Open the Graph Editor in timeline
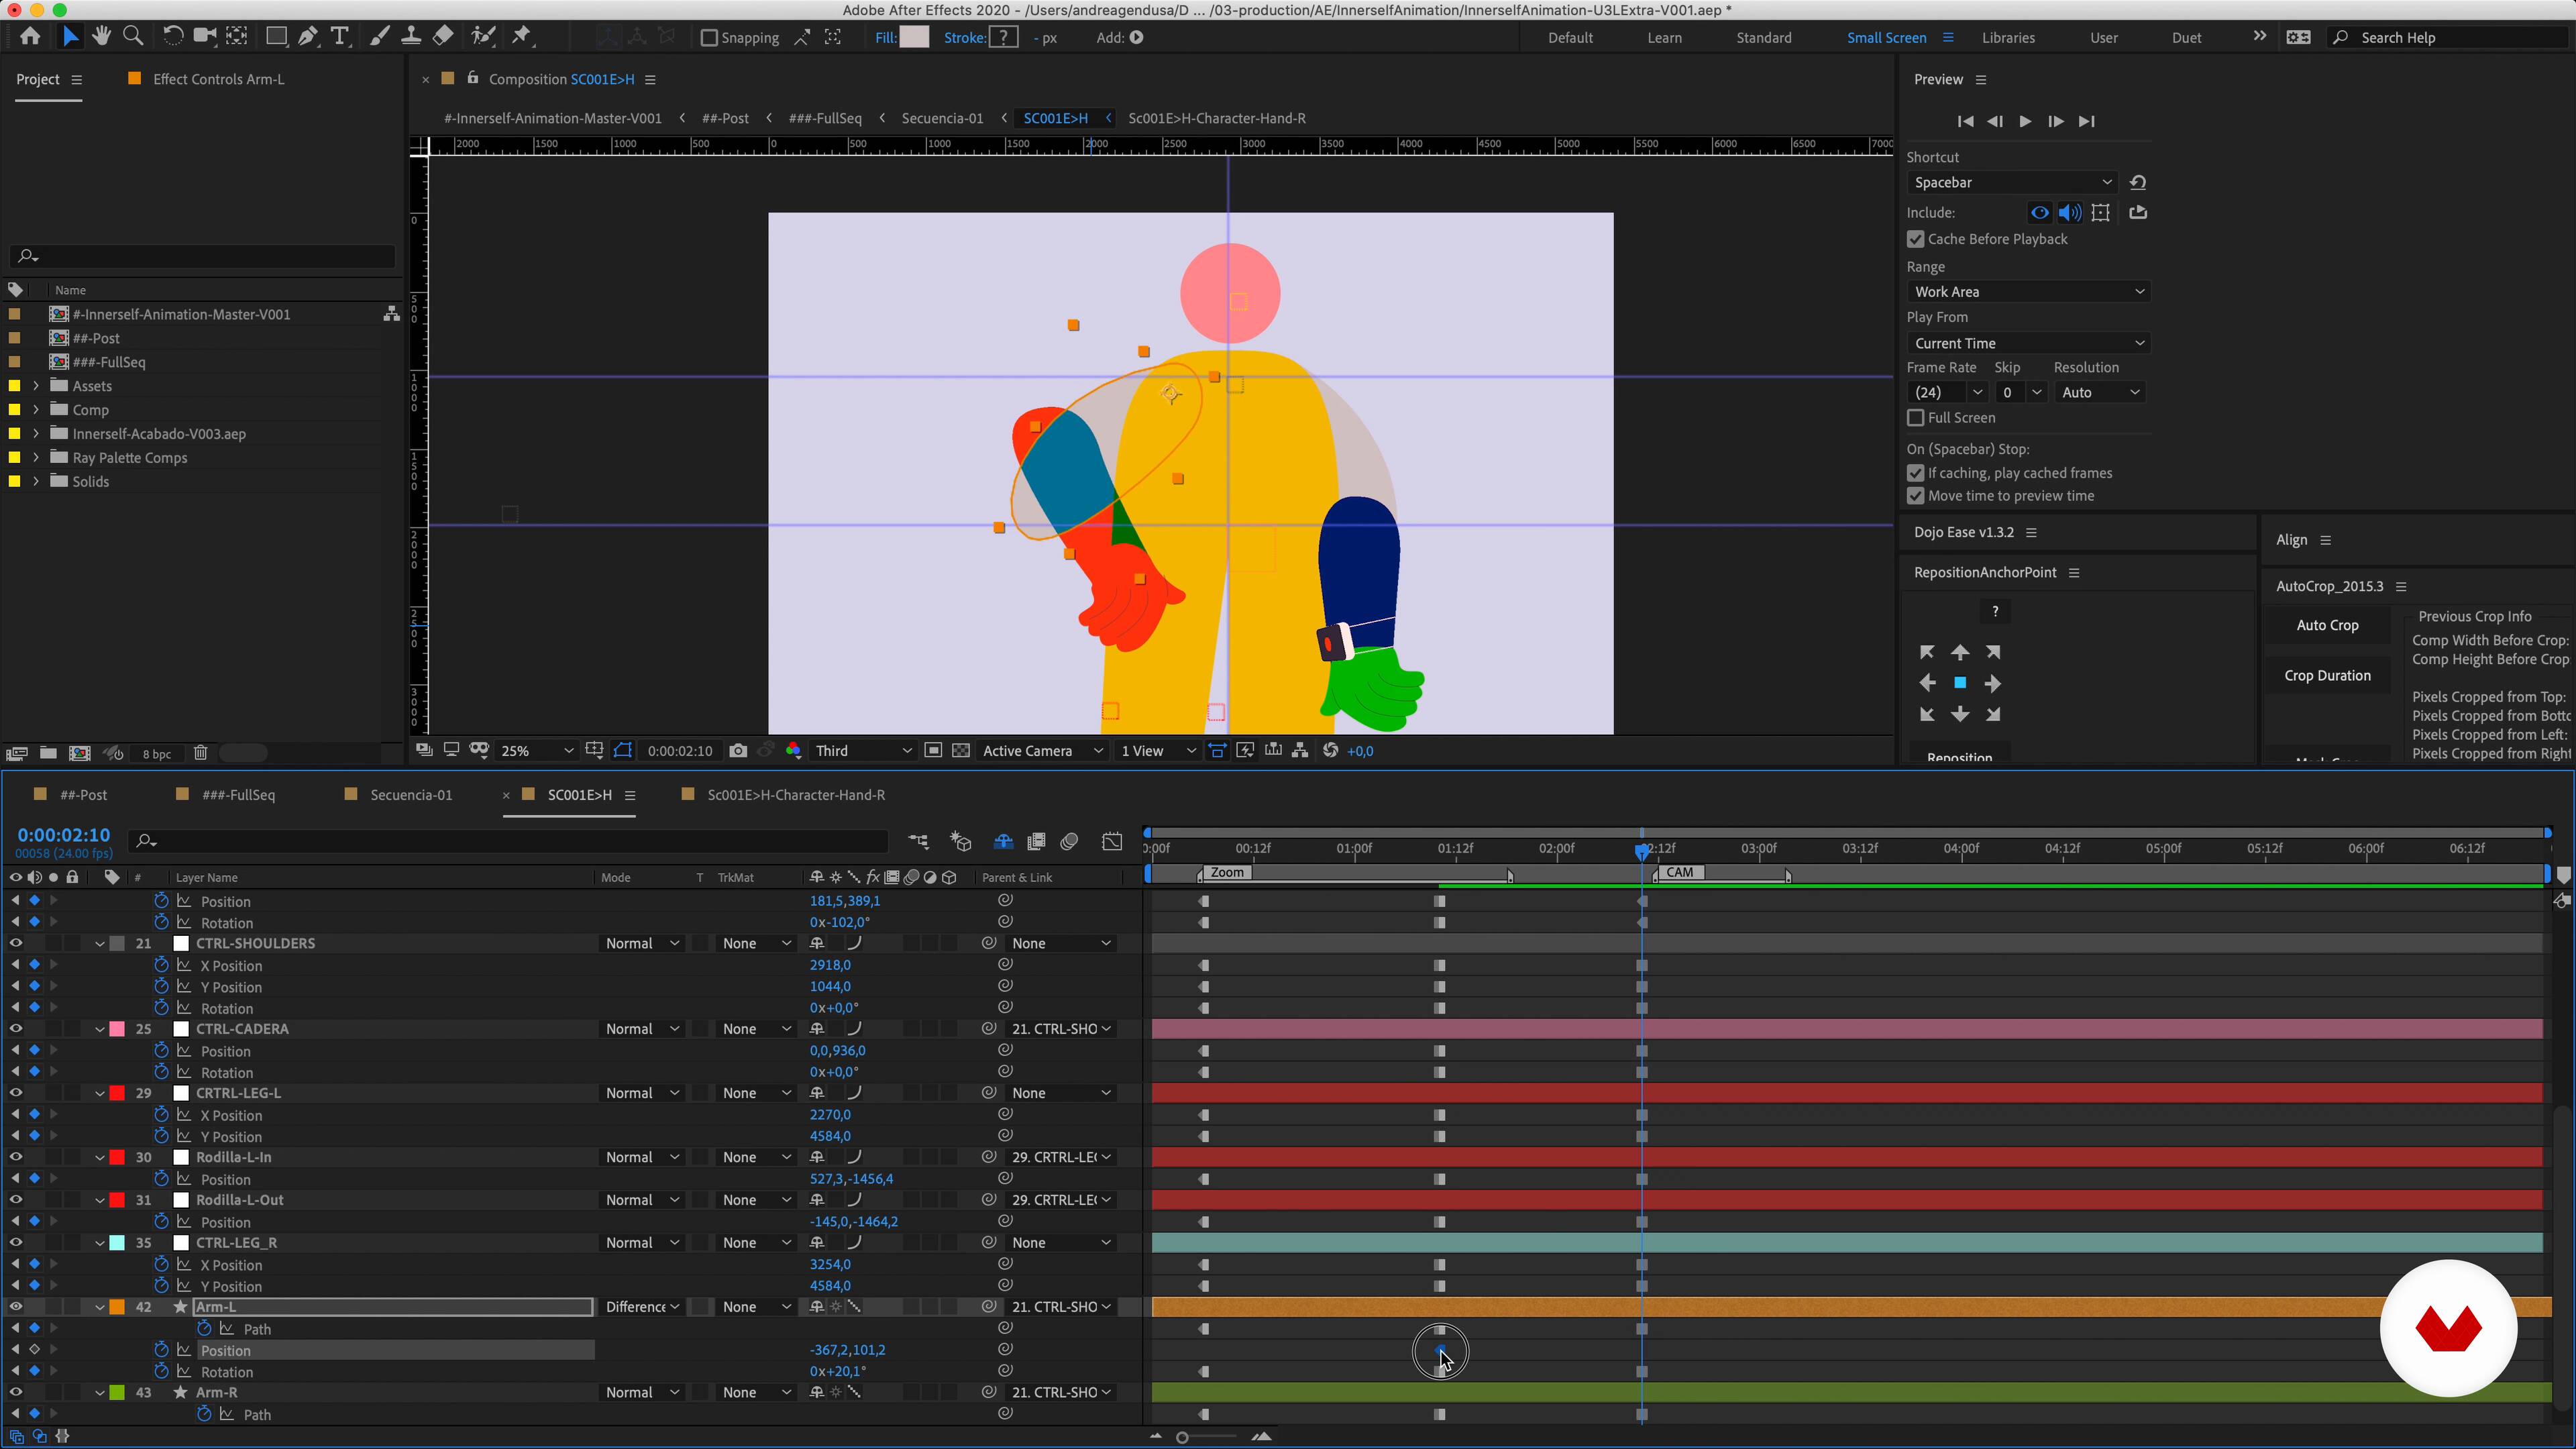The image size is (2576, 1449). coord(1112,842)
